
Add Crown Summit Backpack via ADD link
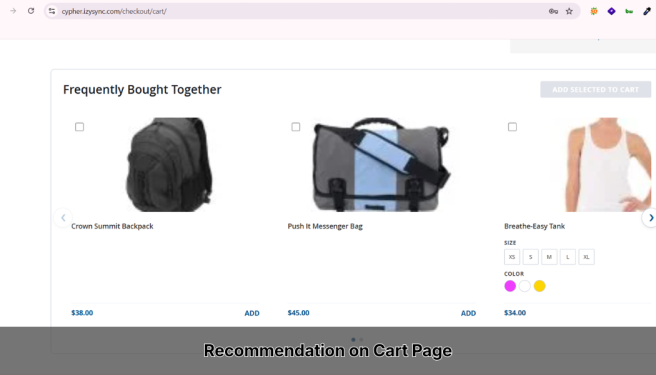[252, 313]
